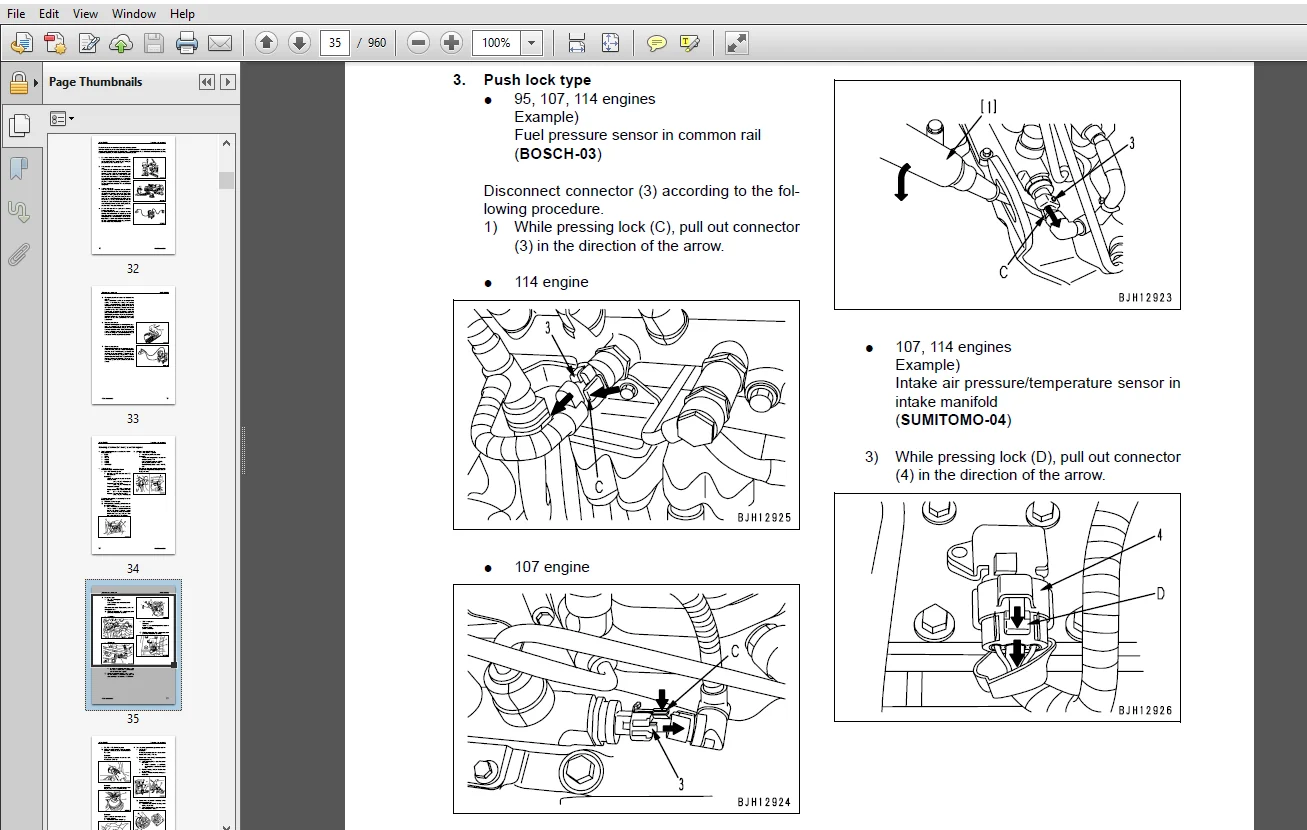Open the Window menu
The height and width of the screenshot is (830, 1307).
pos(134,14)
